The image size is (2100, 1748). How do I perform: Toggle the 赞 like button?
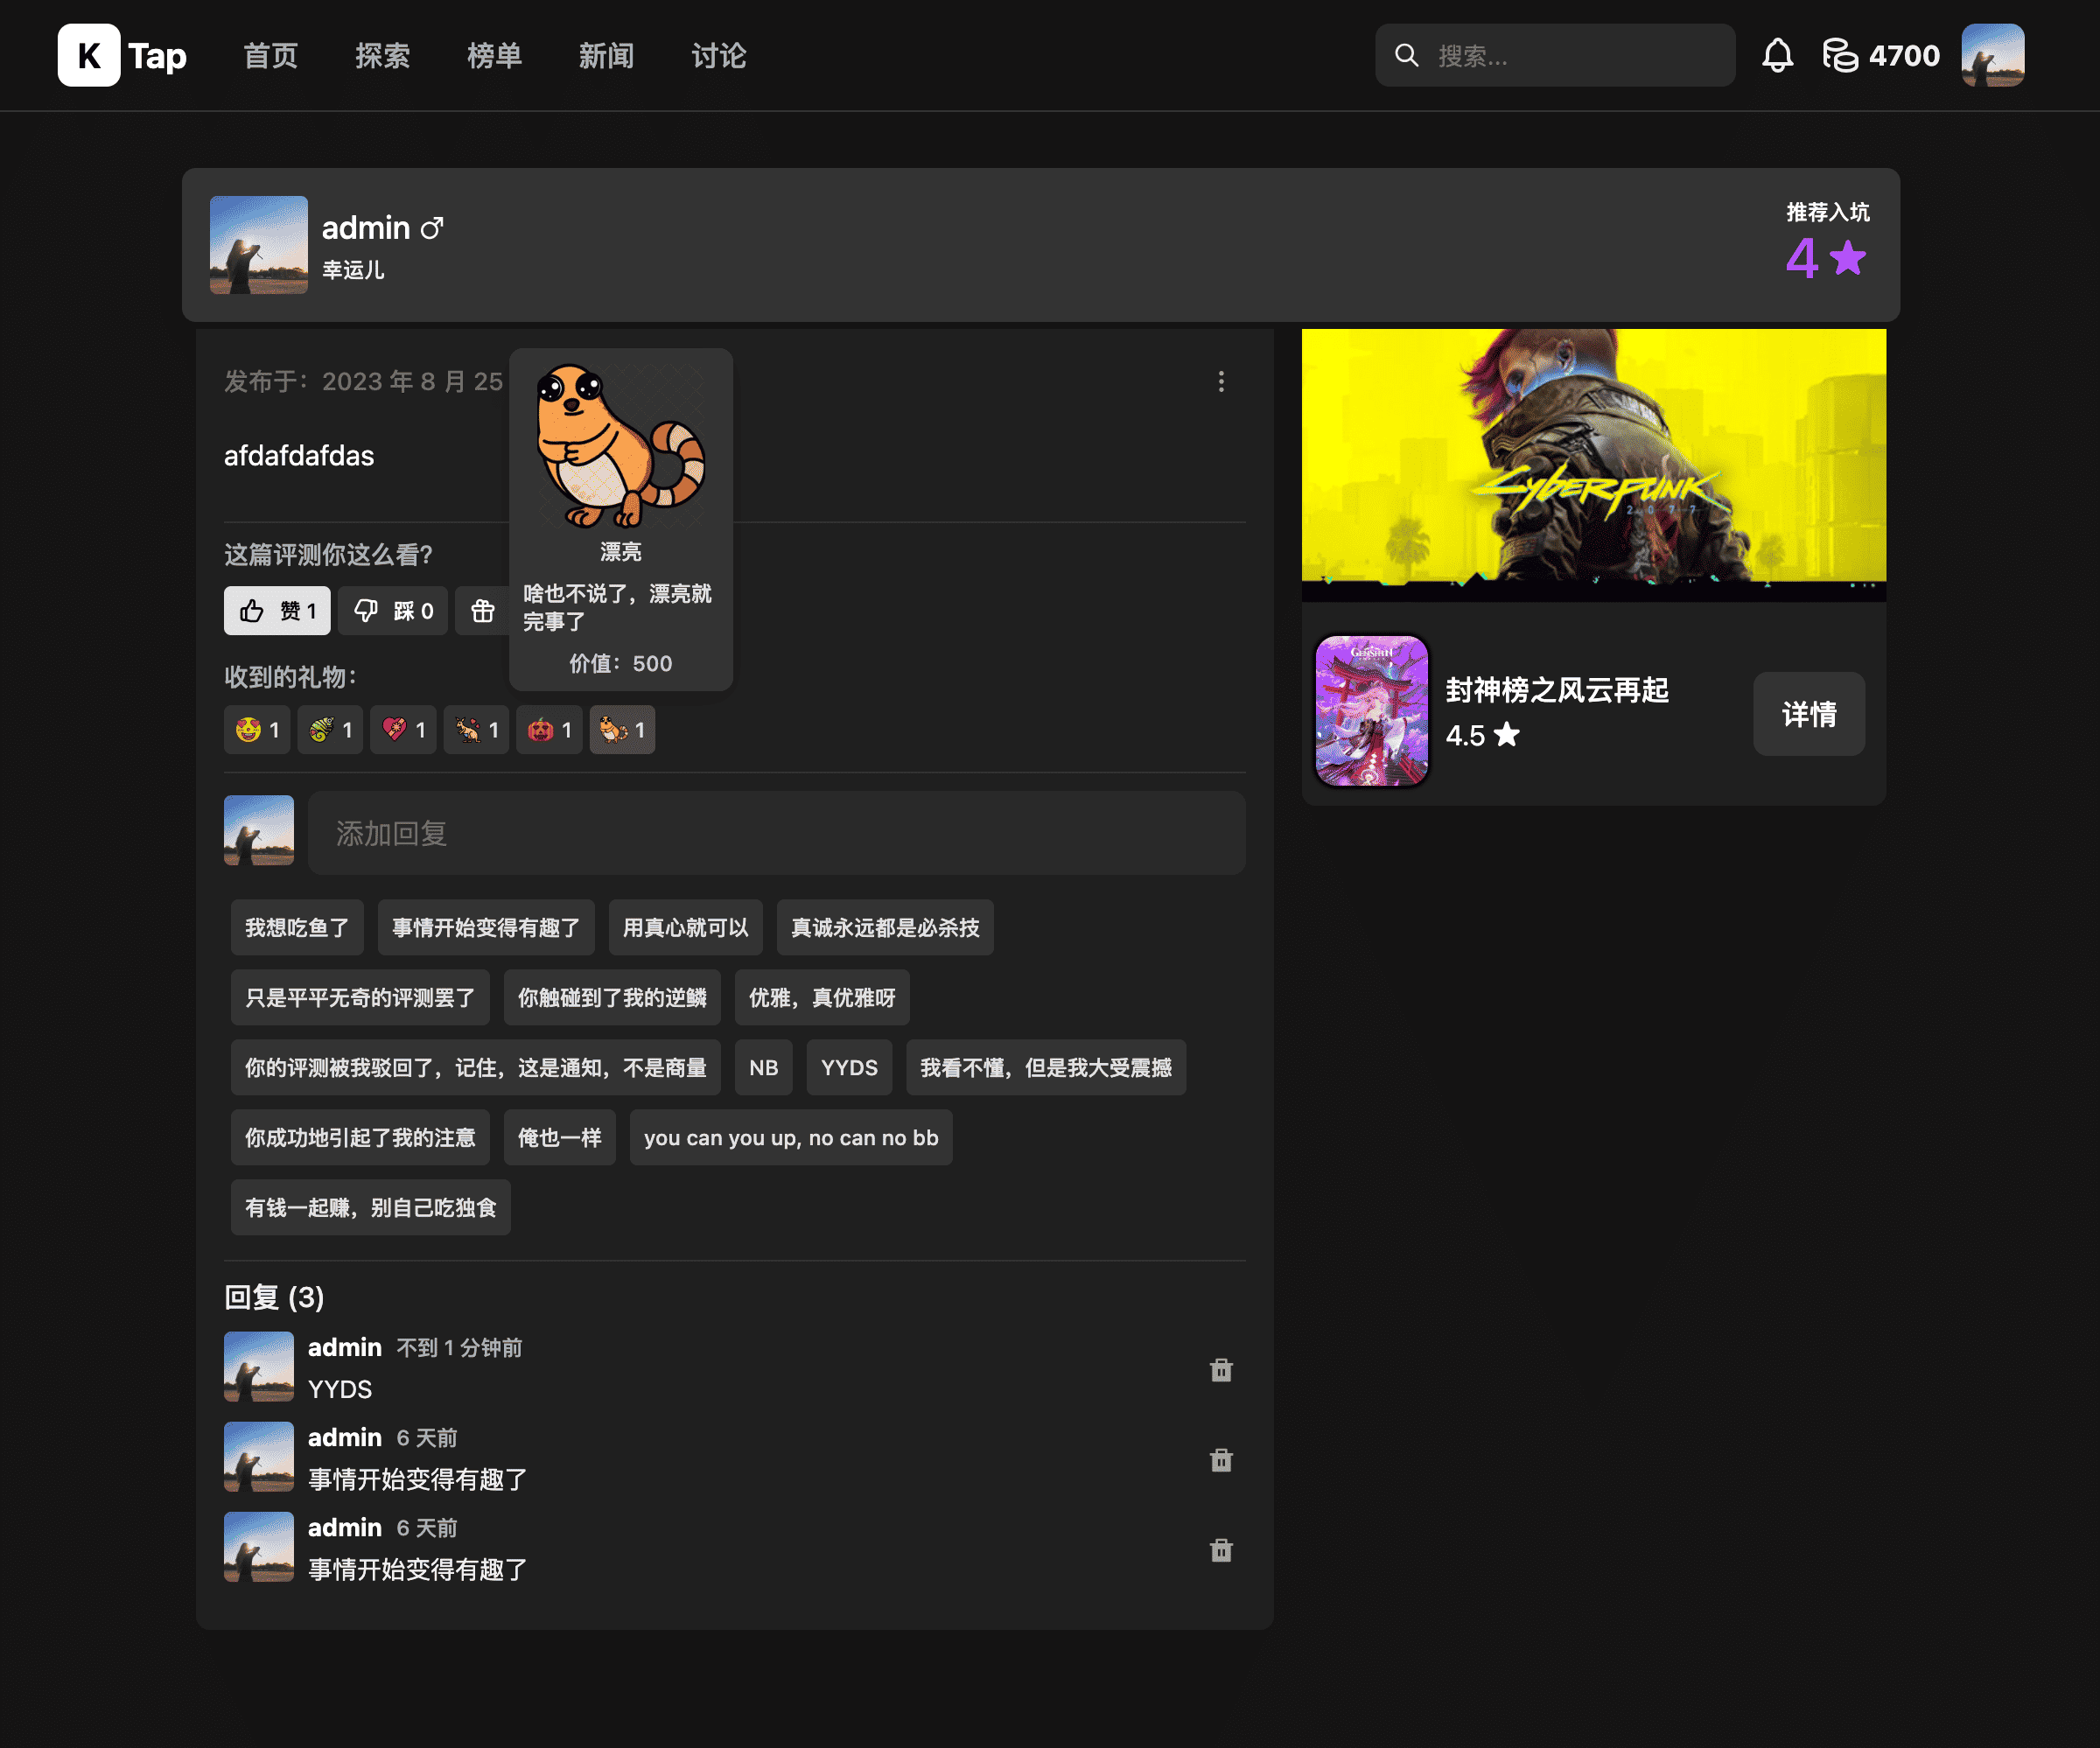[x=277, y=611]
